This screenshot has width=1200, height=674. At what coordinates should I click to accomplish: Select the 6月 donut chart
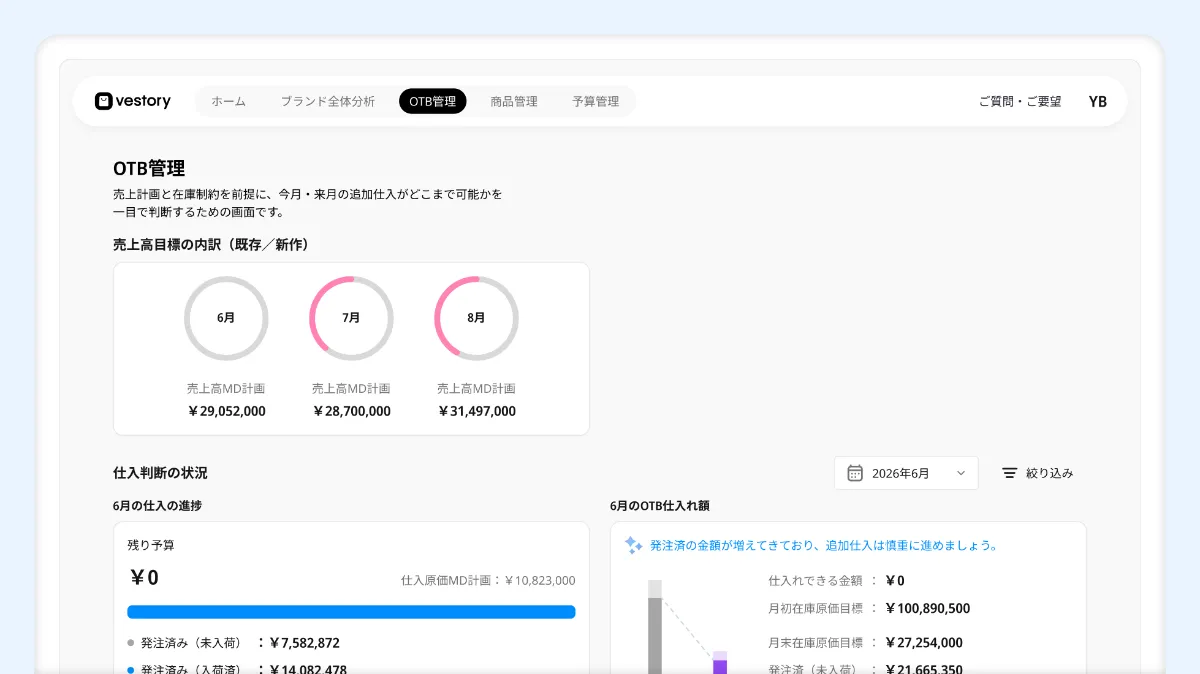[226, 318]
